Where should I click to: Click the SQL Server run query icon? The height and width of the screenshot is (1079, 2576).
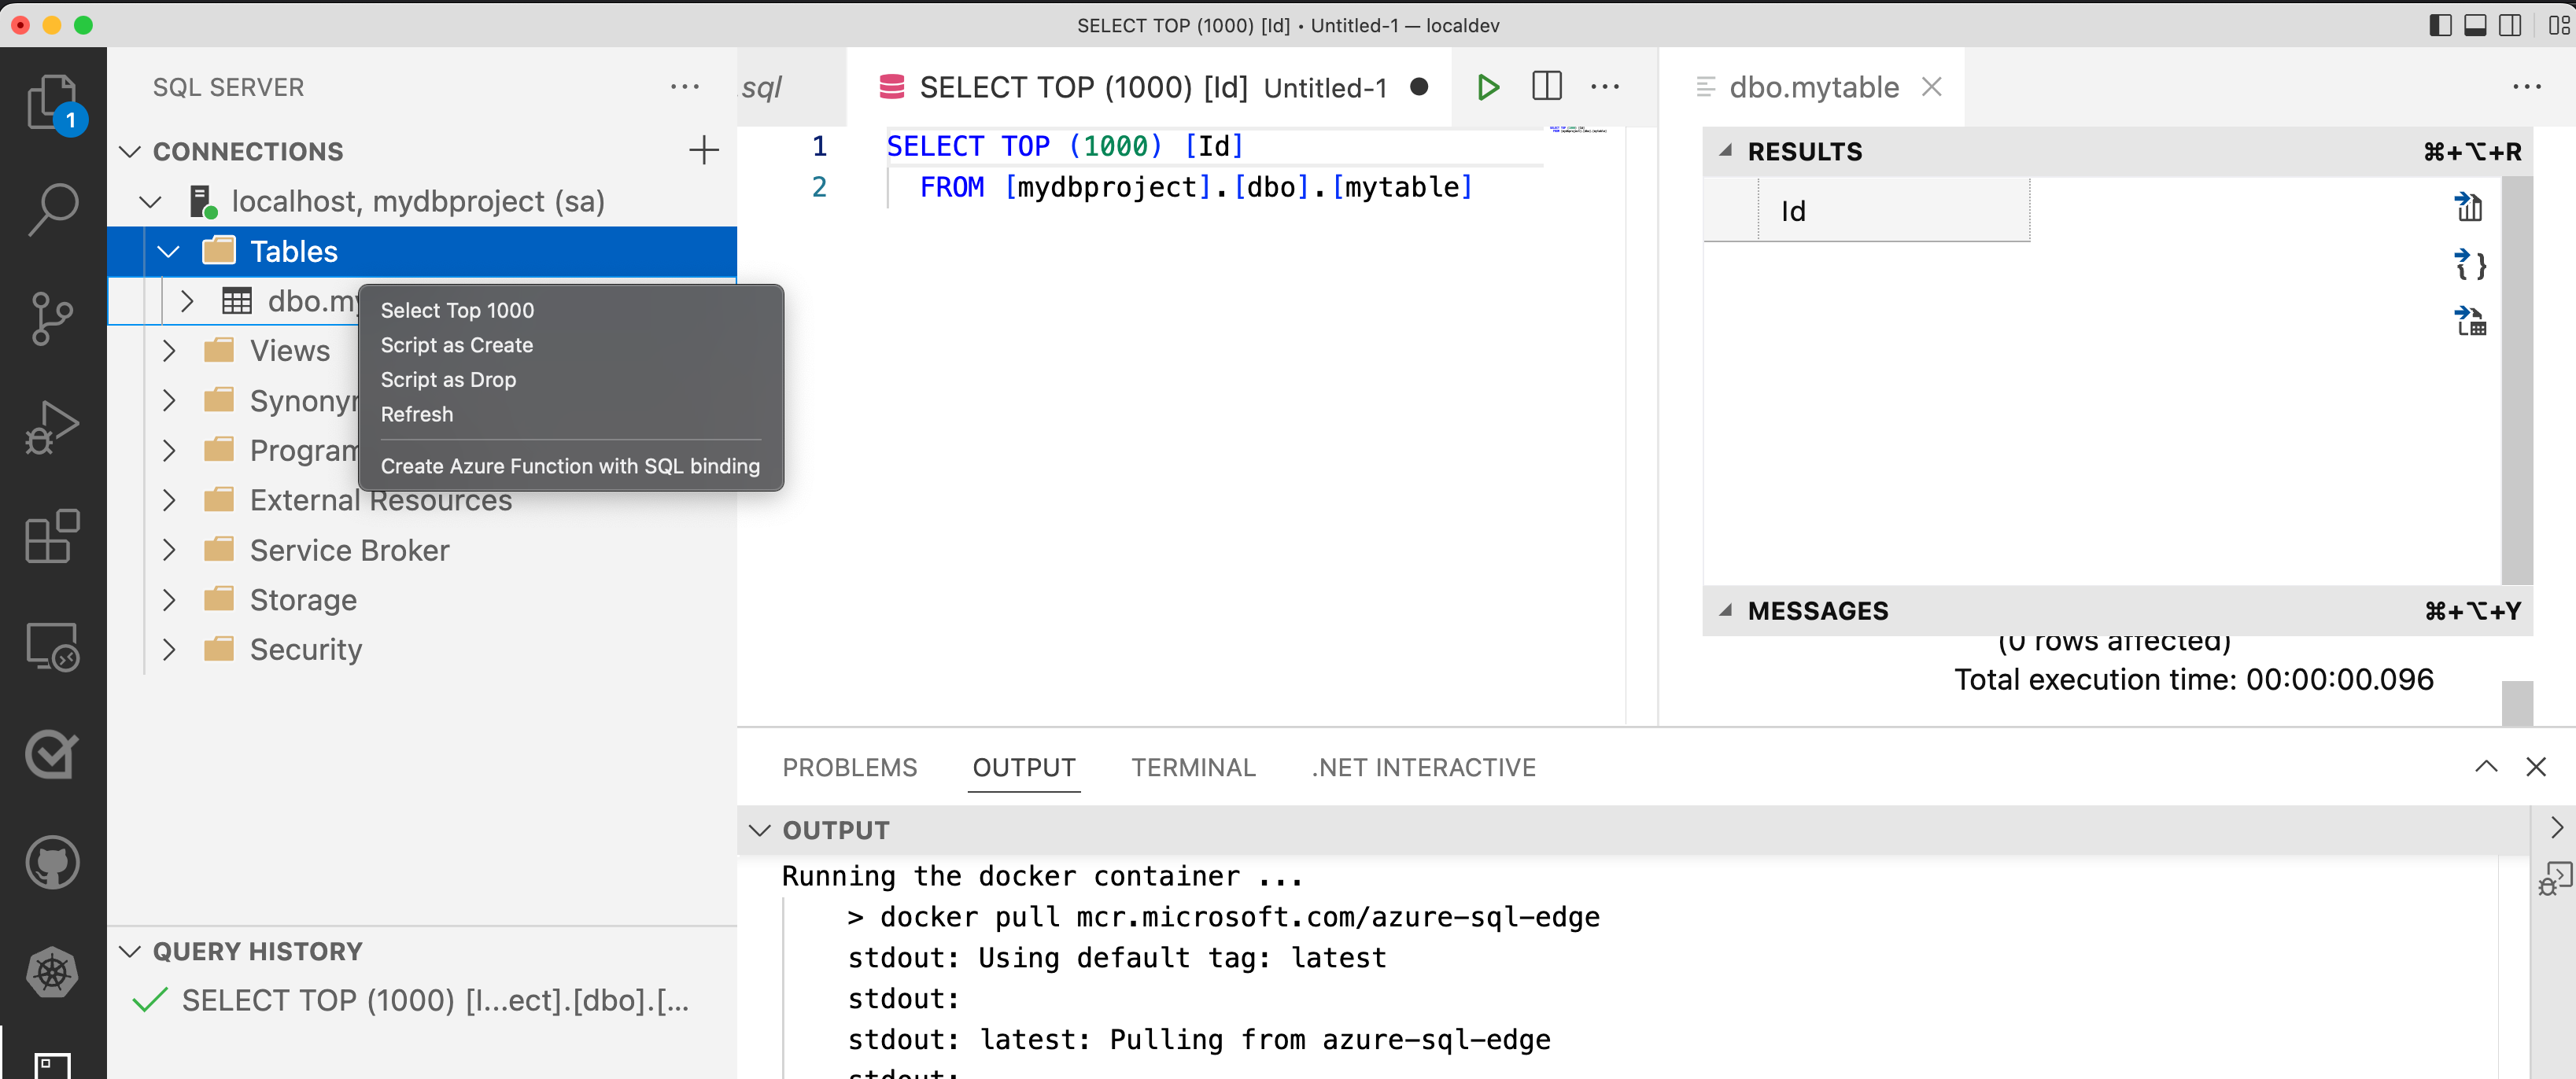pyautogui.click(x=1487, y=86)
